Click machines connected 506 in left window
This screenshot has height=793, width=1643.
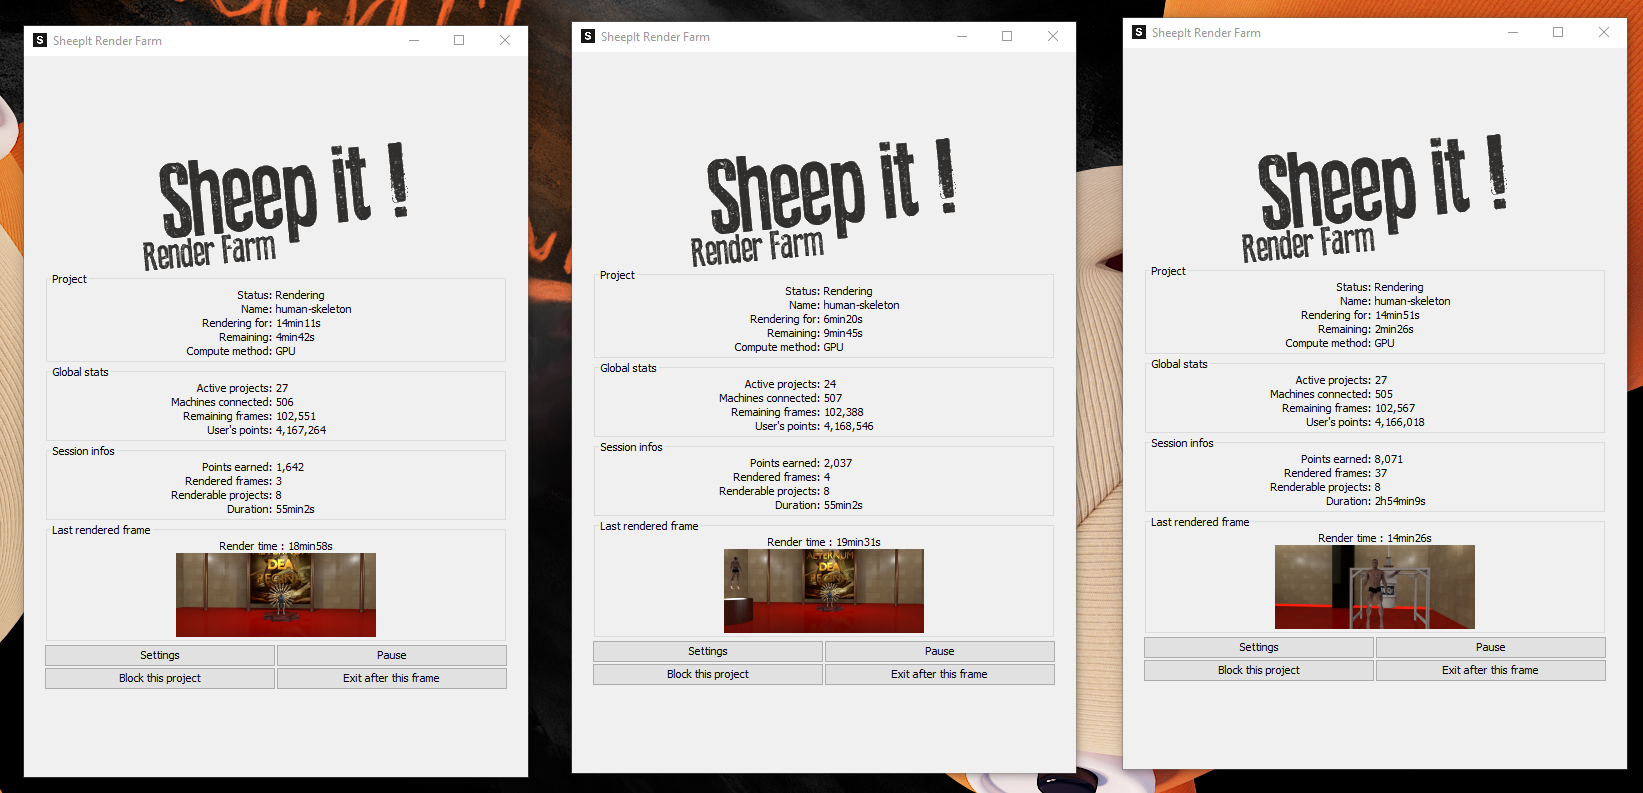[285, 402]
